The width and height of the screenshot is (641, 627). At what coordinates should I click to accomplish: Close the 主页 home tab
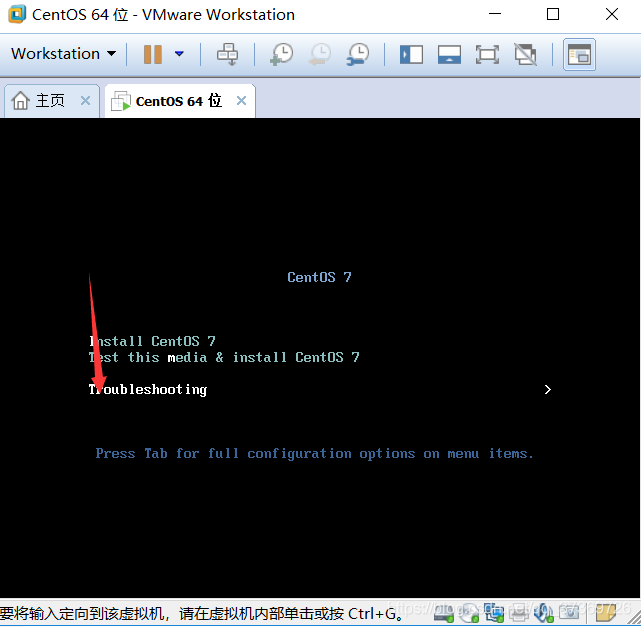tap(85, 101)
